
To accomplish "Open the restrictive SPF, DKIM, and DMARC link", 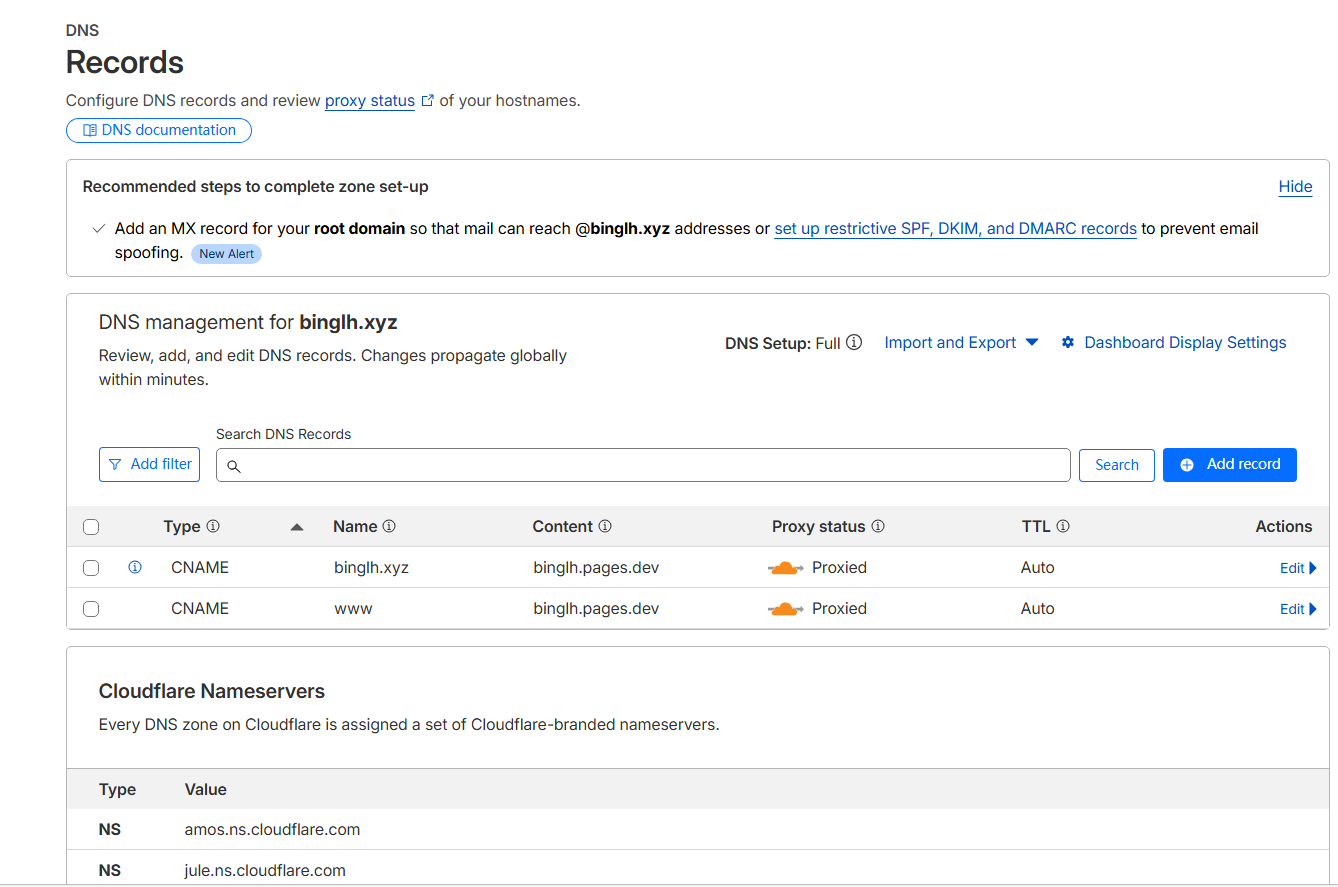I will [x=955, y=228].
